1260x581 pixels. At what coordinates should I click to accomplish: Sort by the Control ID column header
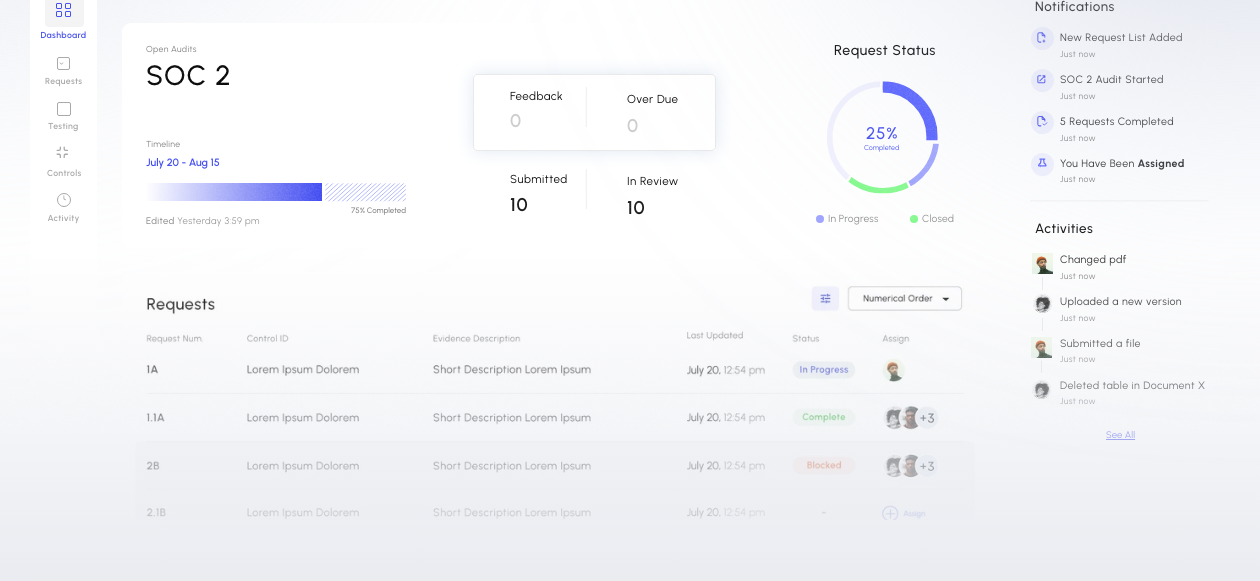click(268, 339)
